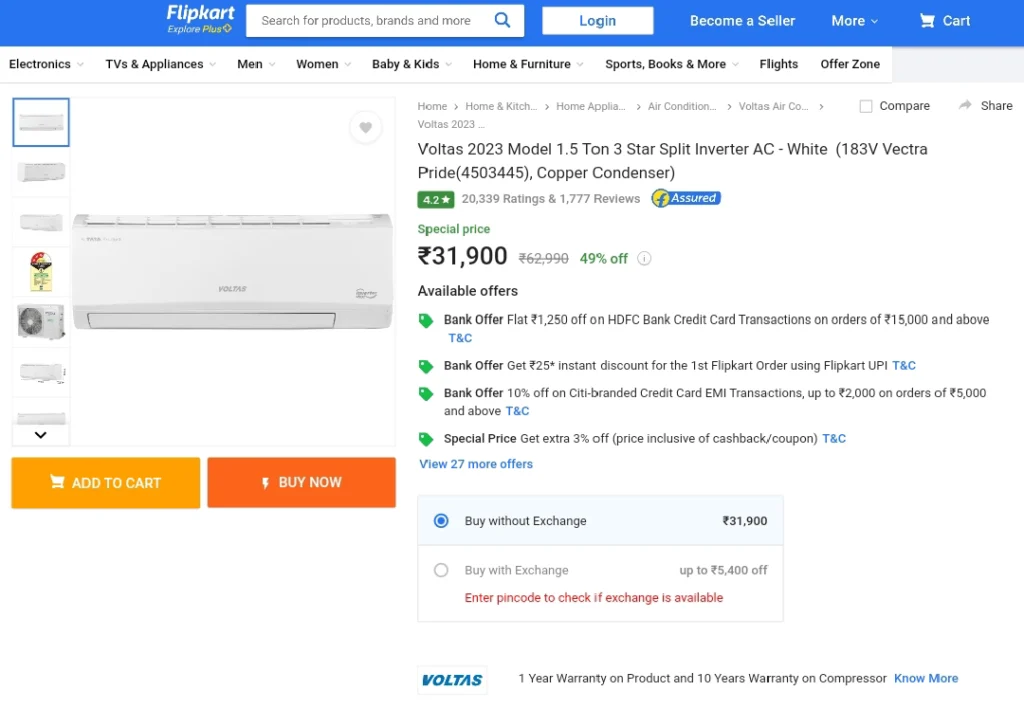
Task: Click green tag icon beside Citi-branded offer
Action: tap(426, 394)
